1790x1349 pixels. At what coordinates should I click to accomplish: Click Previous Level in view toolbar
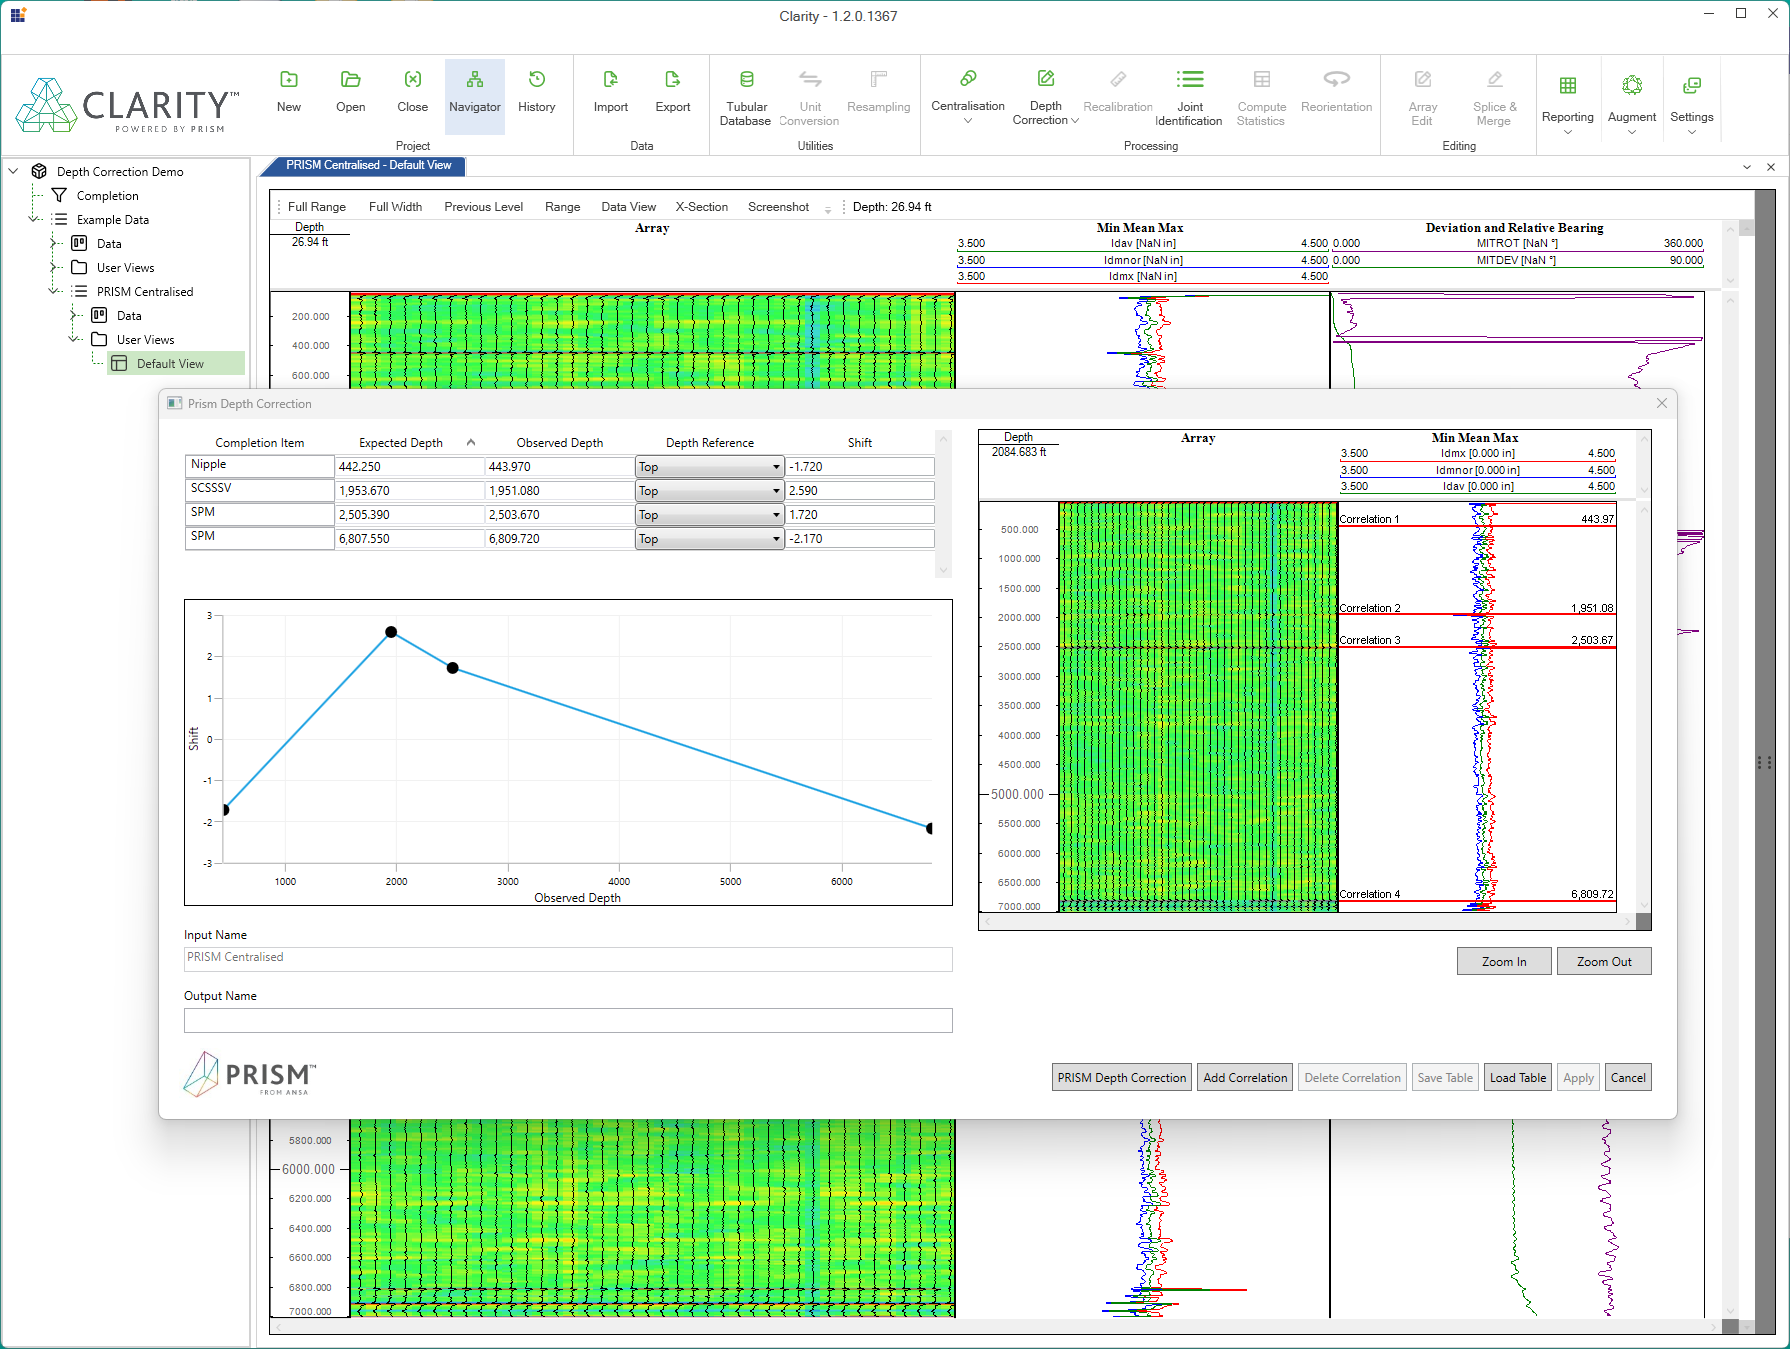(x=483, y=207)
